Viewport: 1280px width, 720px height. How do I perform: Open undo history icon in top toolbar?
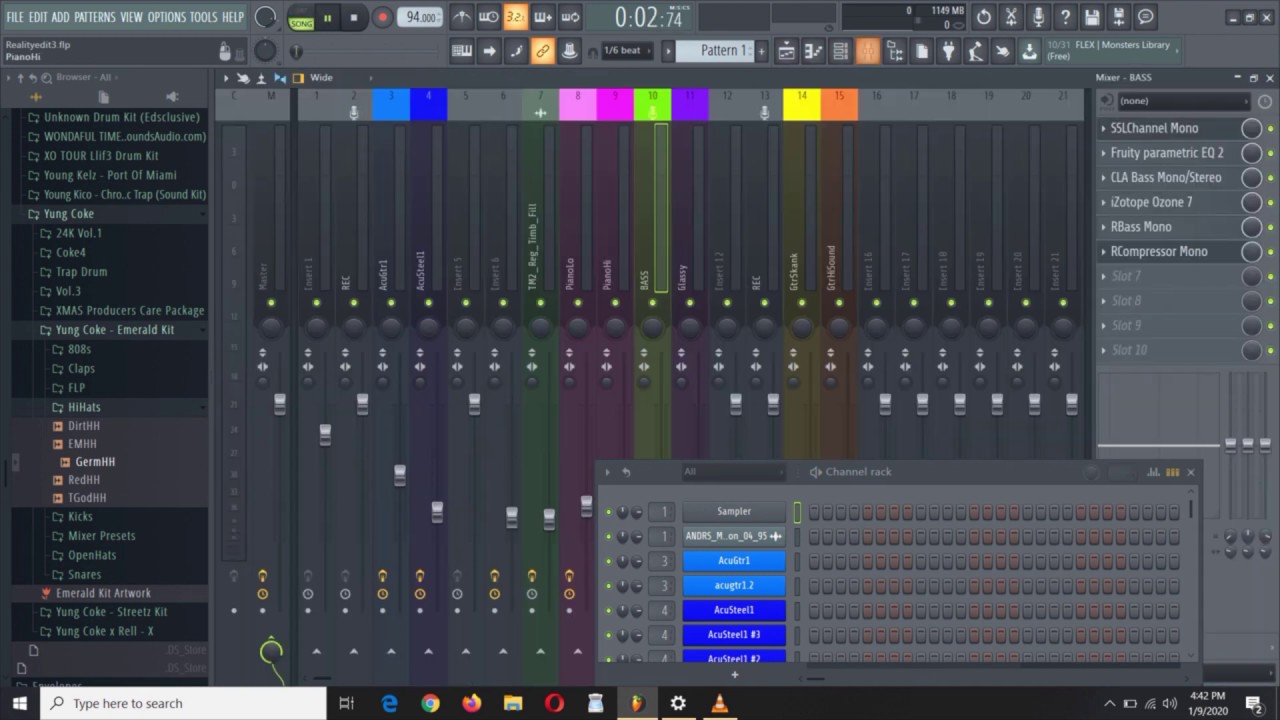click(x=984, y=17)
